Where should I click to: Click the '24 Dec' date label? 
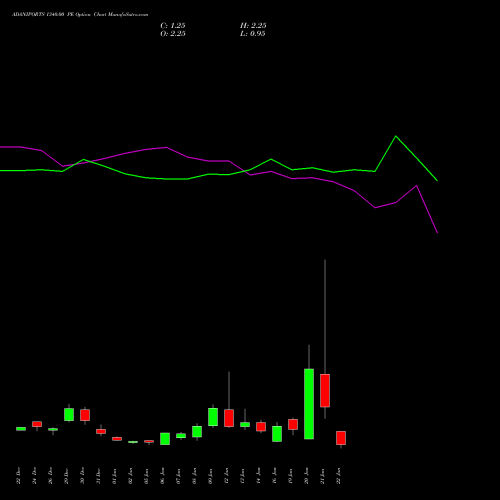pyautogui.click(x=35, y=476)
